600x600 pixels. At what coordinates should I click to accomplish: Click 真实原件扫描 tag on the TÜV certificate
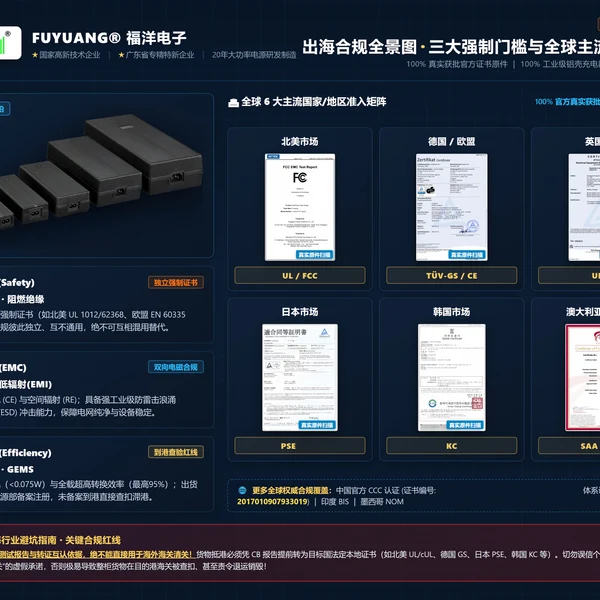tap(467, 255)
